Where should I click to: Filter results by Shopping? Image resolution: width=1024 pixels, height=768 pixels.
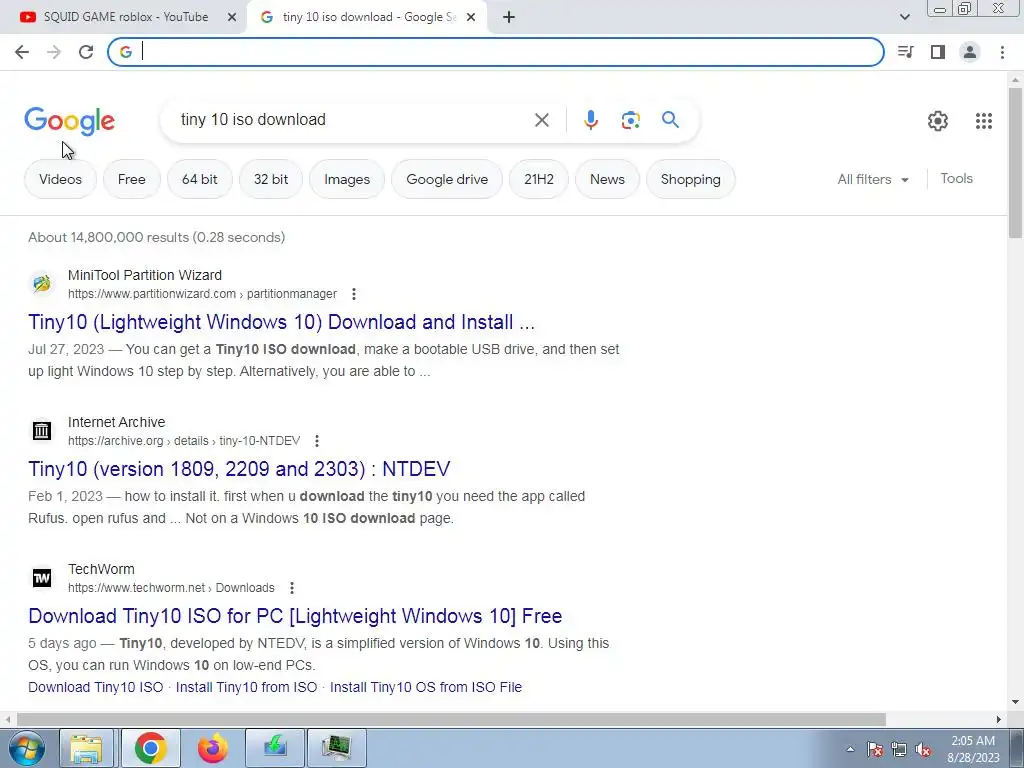coord(690,179)
